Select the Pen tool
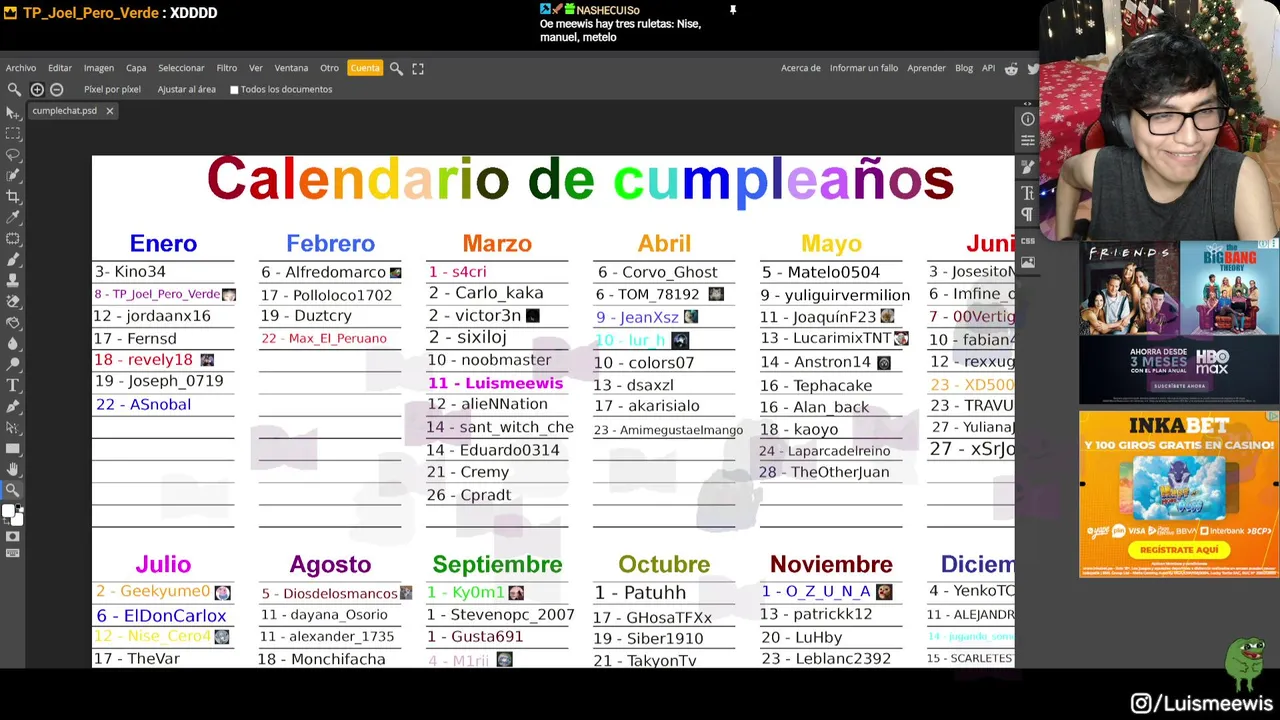Image resolution: width=1280 pixels, height=720 pixels. pyautogui.click(x=13, y=406)
